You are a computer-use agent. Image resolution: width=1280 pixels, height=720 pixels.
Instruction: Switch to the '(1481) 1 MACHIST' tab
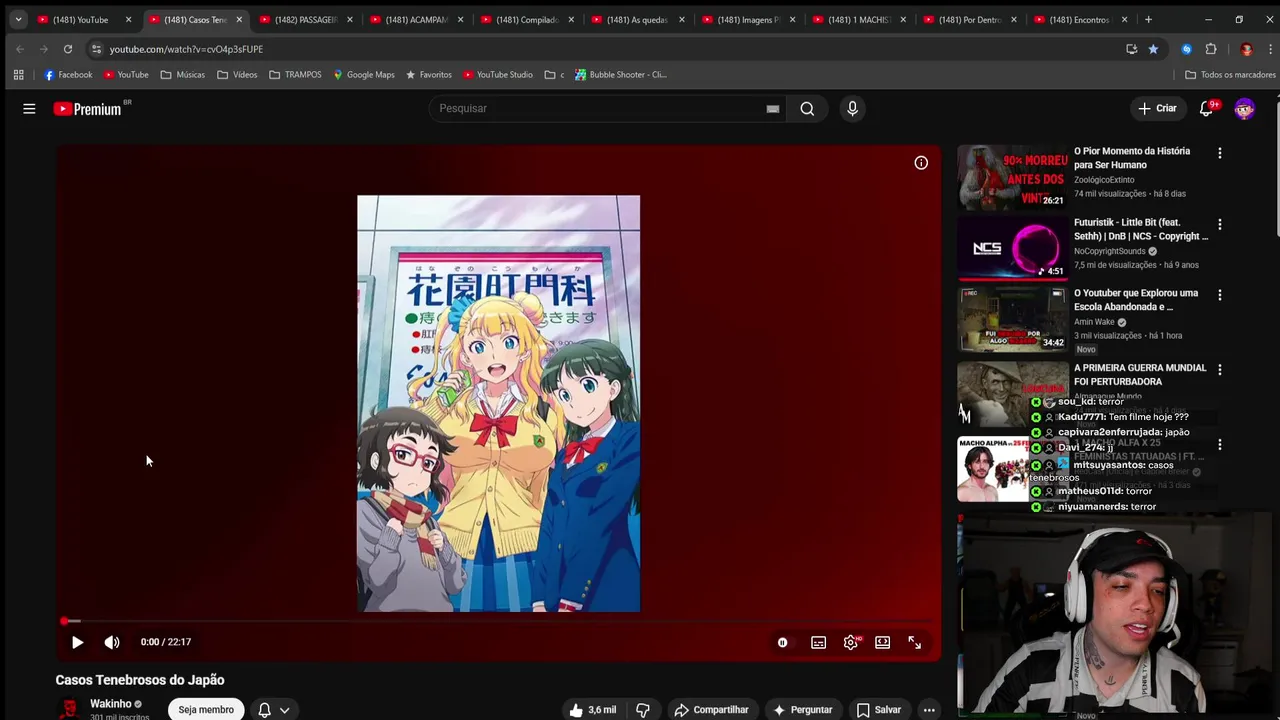(x=860, y=19)
